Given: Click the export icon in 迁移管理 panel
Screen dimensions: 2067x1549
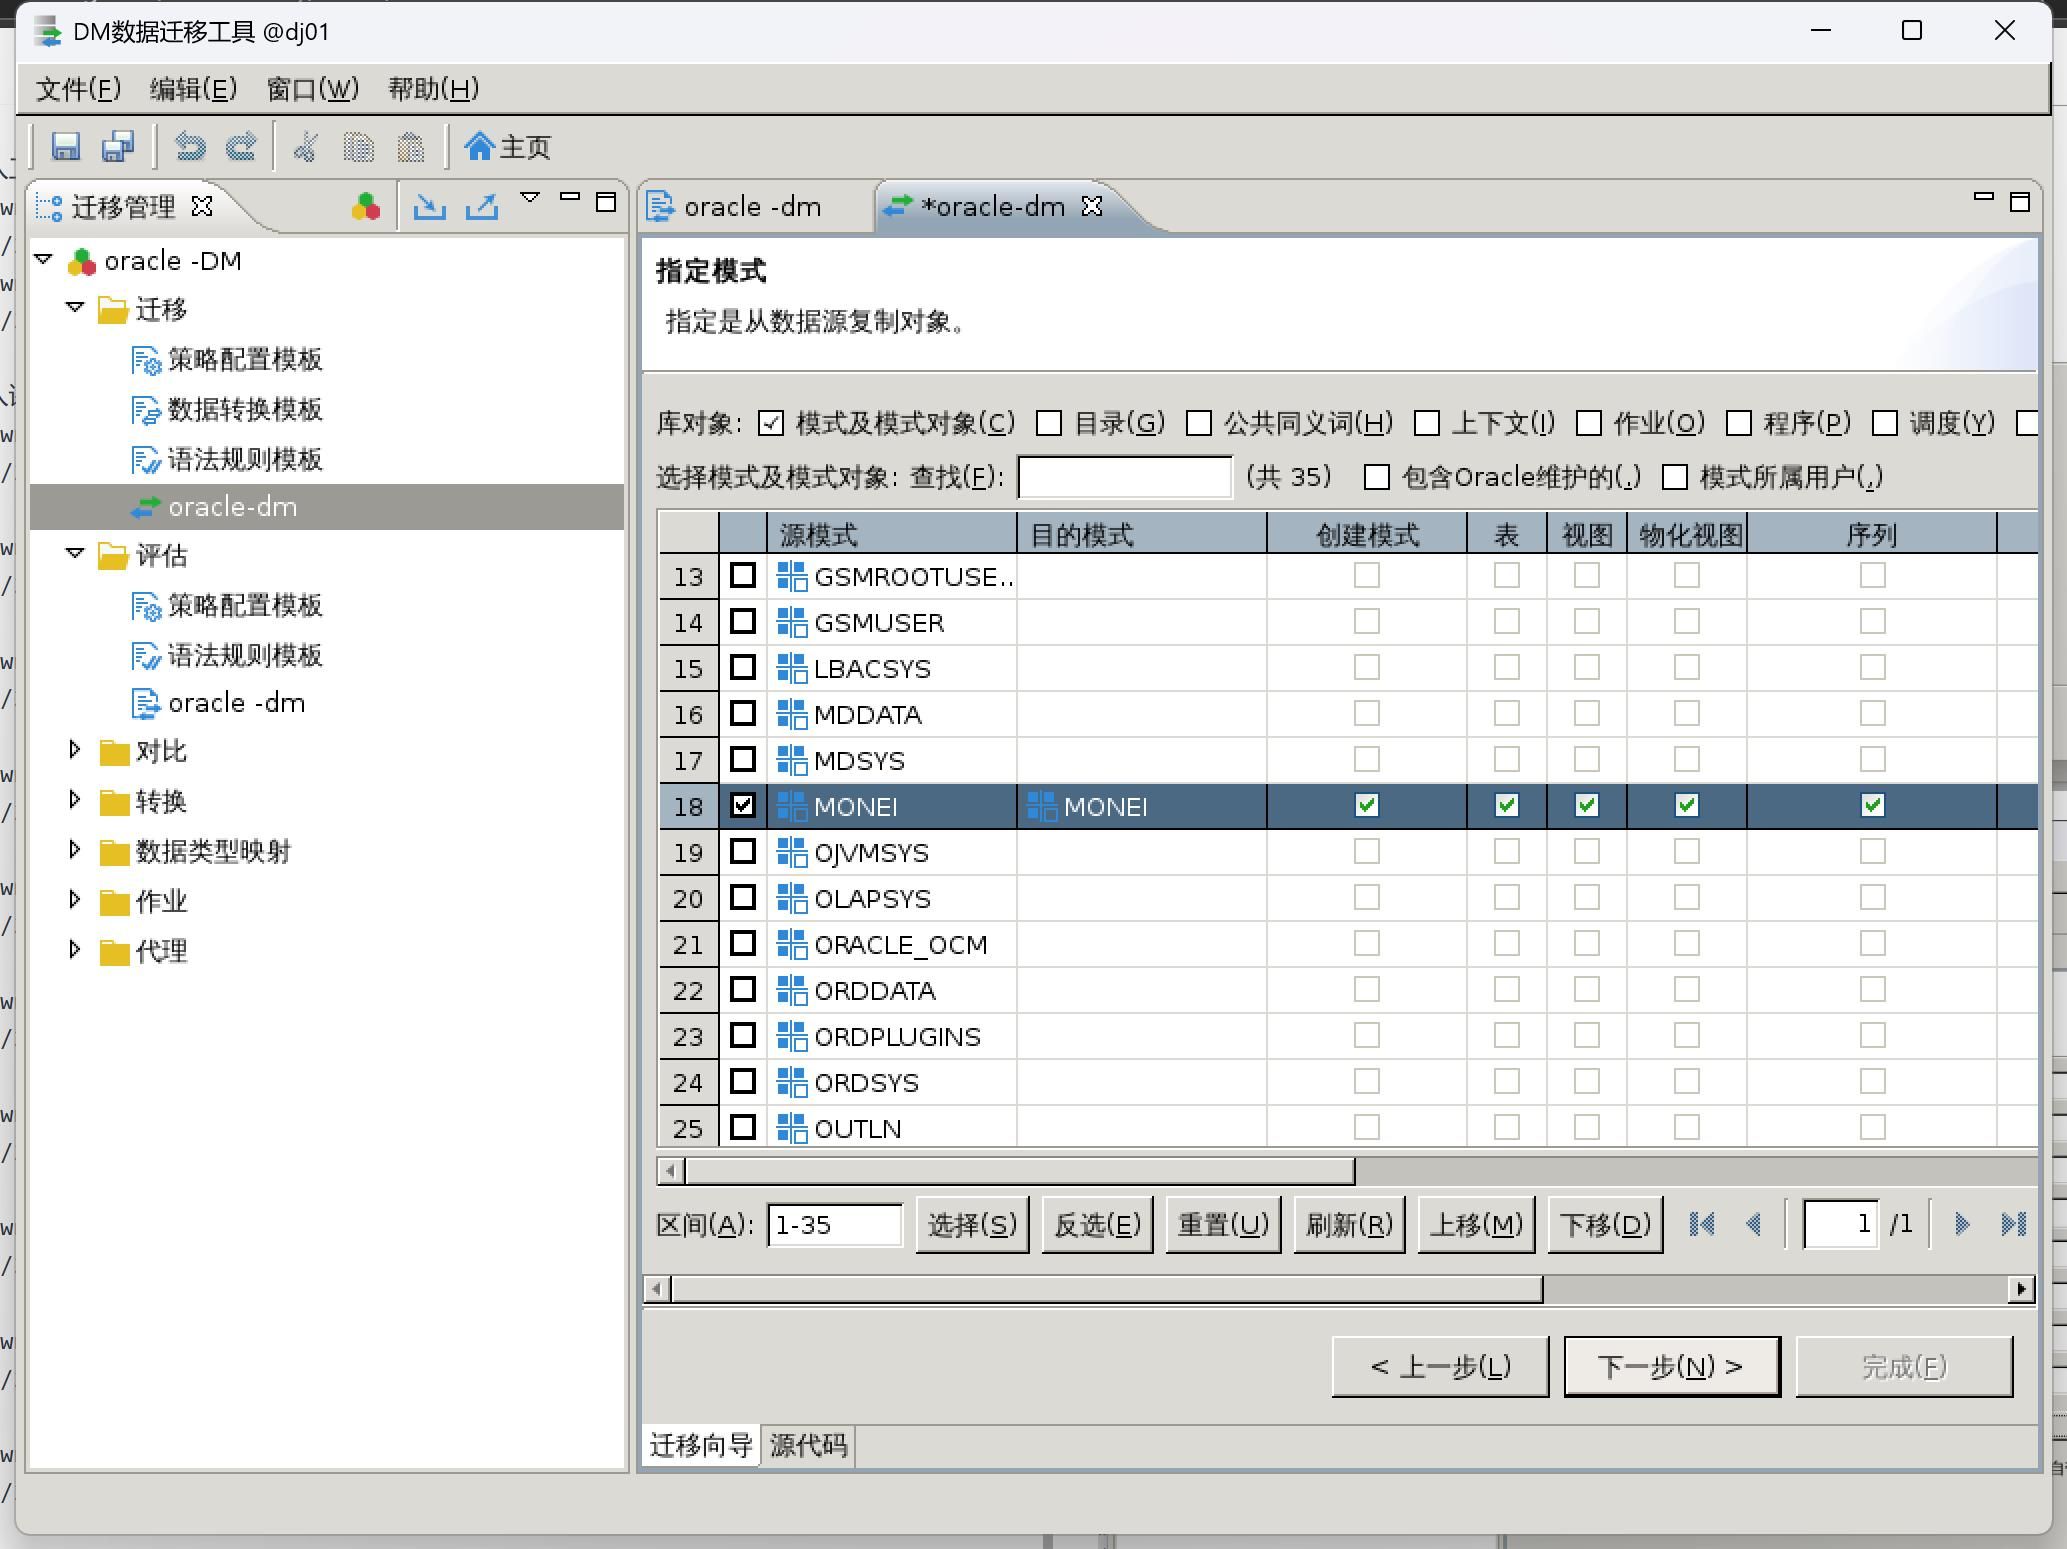Looking at the screenshot, I should pos(482,206).
